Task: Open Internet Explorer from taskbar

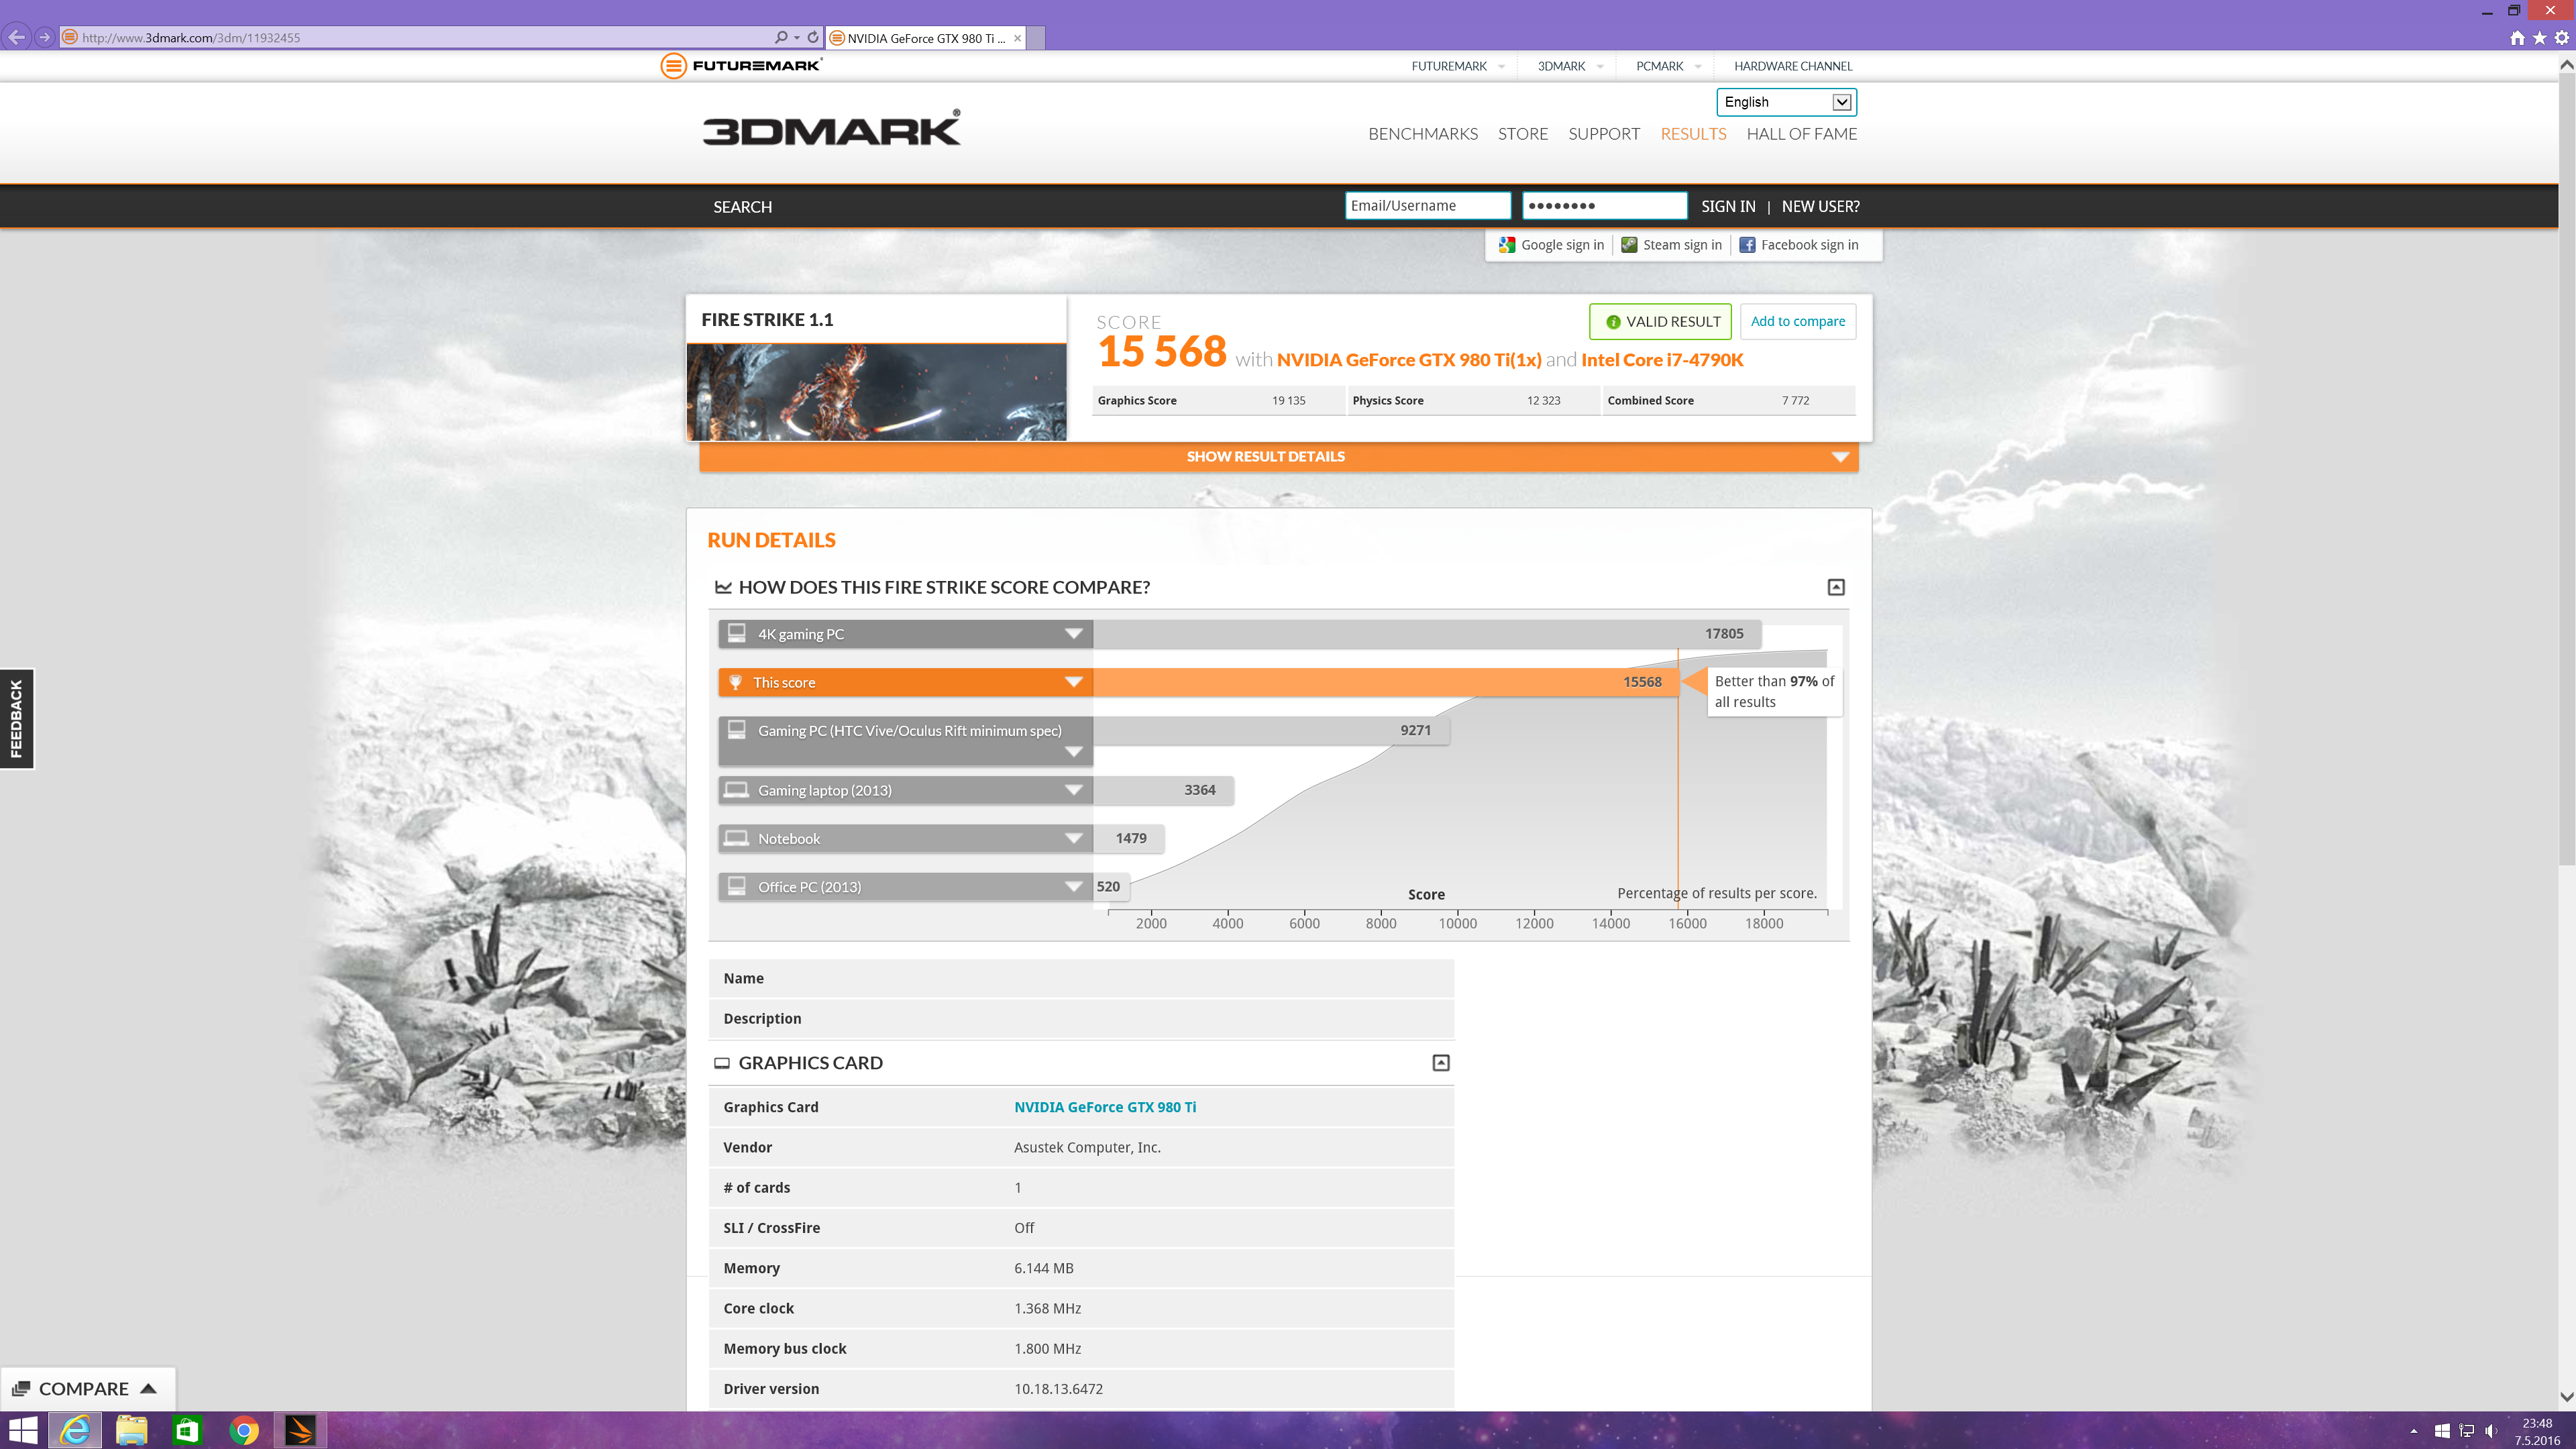Action: [x=75, y=1430]
